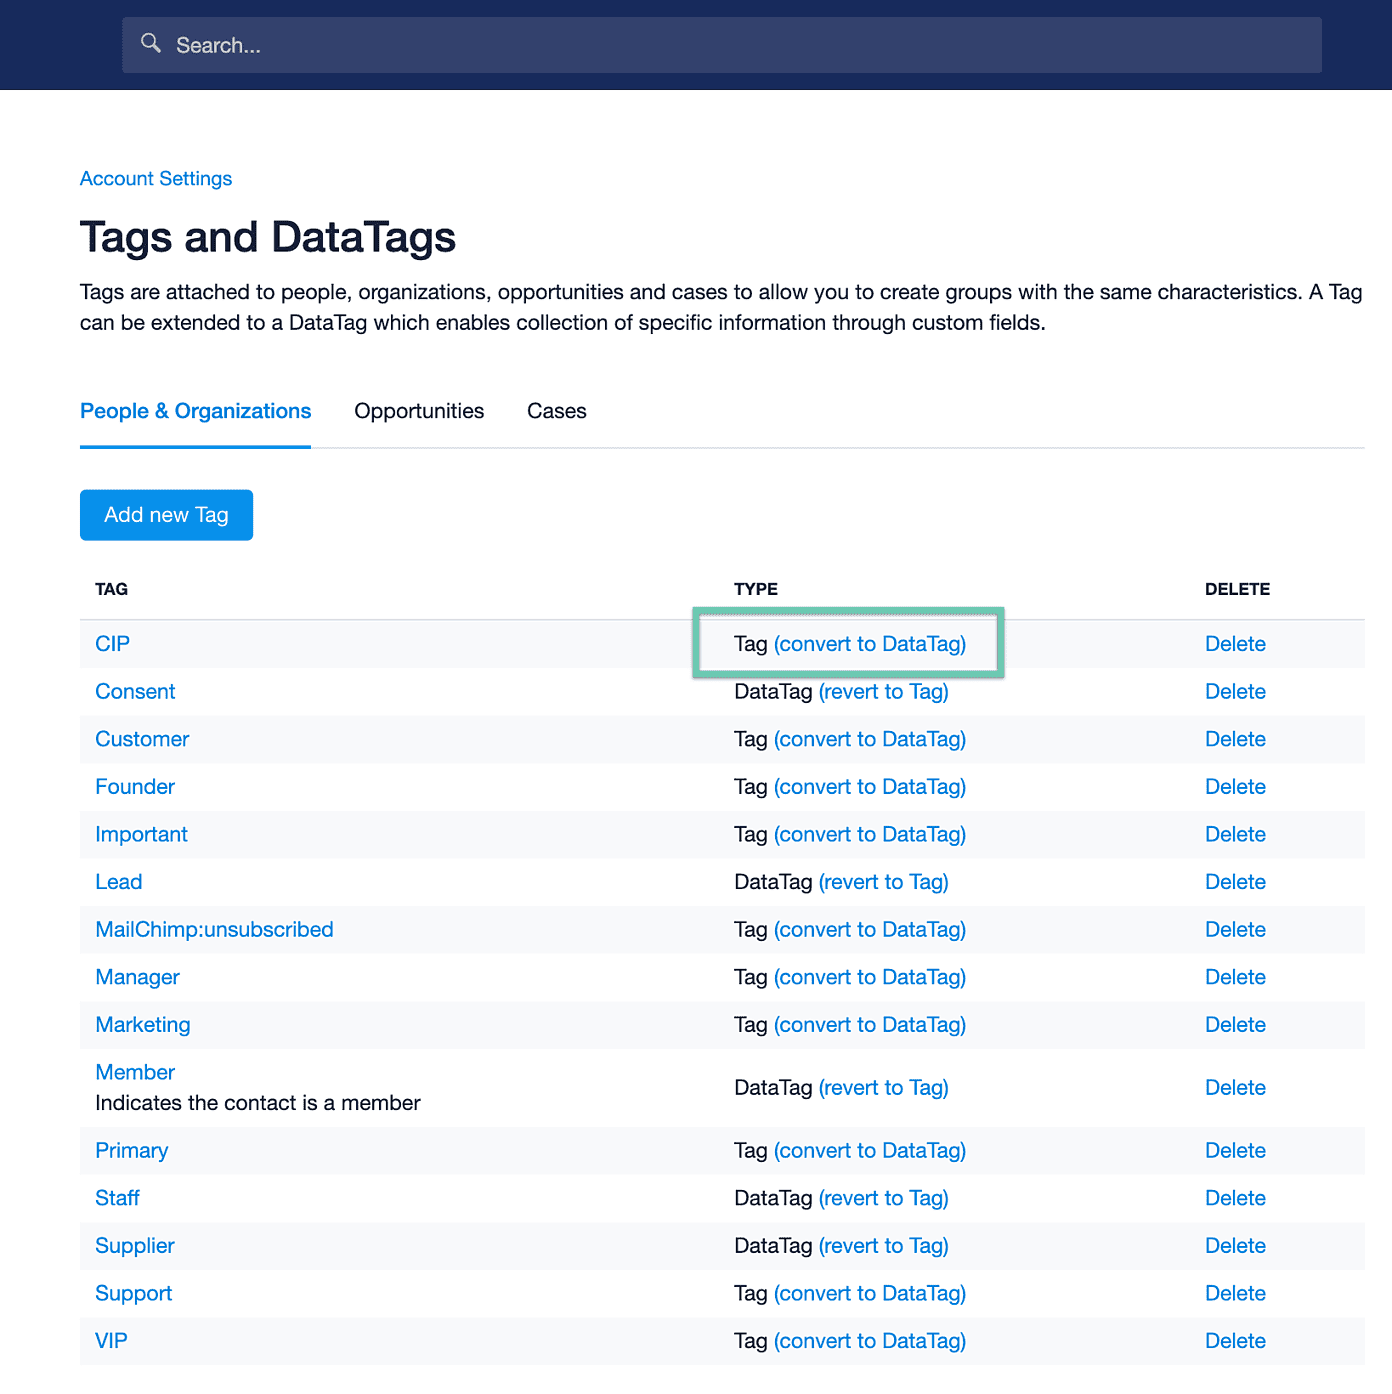The image size is (1392, 1394).
Task: Open the Lead tag
Action: tap(119, 882)
